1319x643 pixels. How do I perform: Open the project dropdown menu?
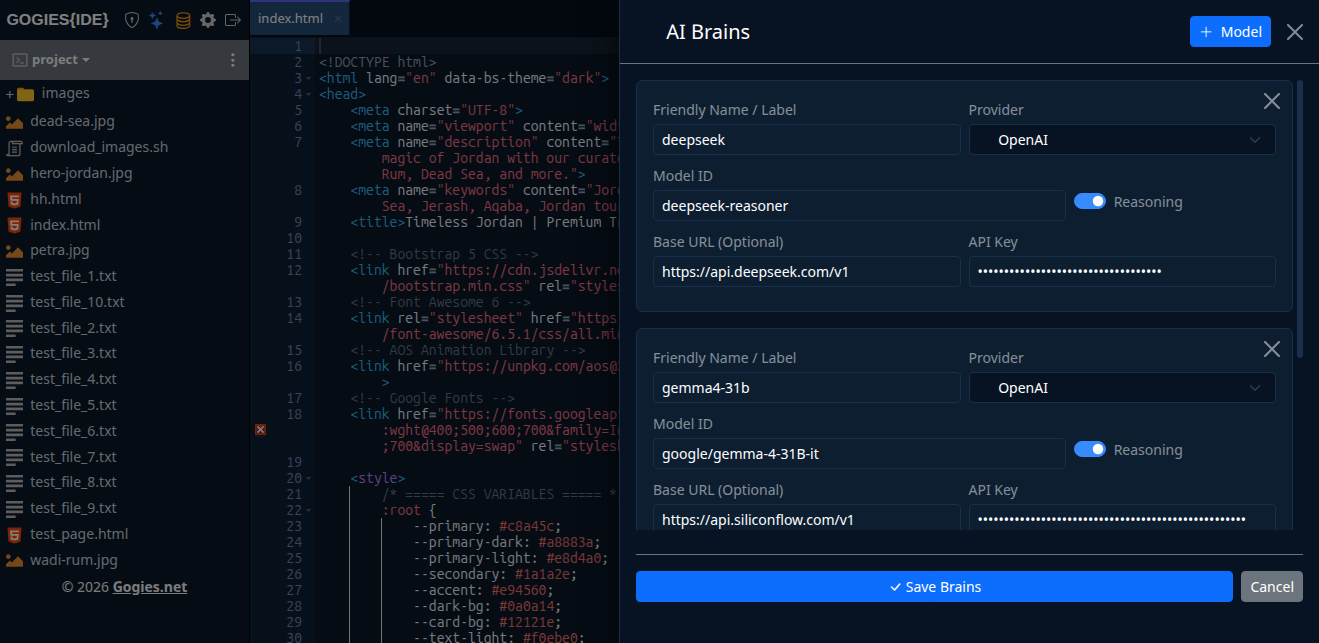click(61, 60)
